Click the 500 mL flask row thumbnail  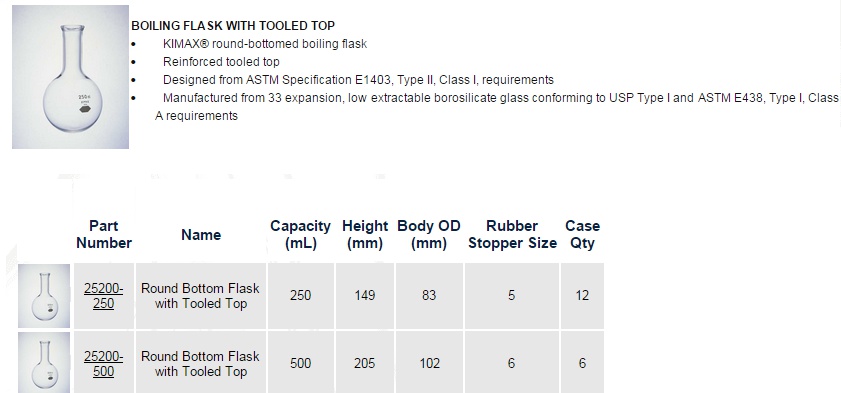[x=44, y=362]
